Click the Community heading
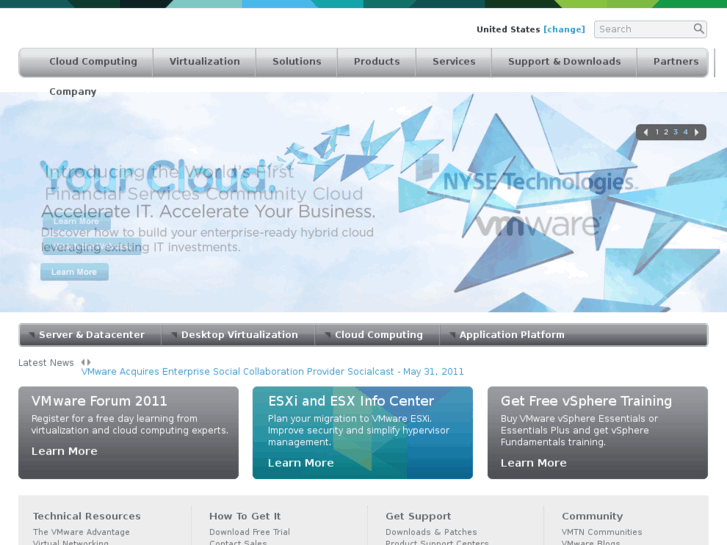Screen dimensions: 727x545 (x=592, y=516)
